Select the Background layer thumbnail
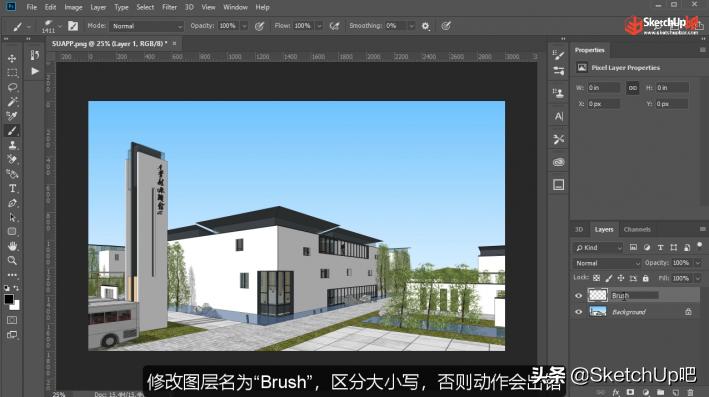The width and height of the screenshot is (709, 397). pos(597,312)
